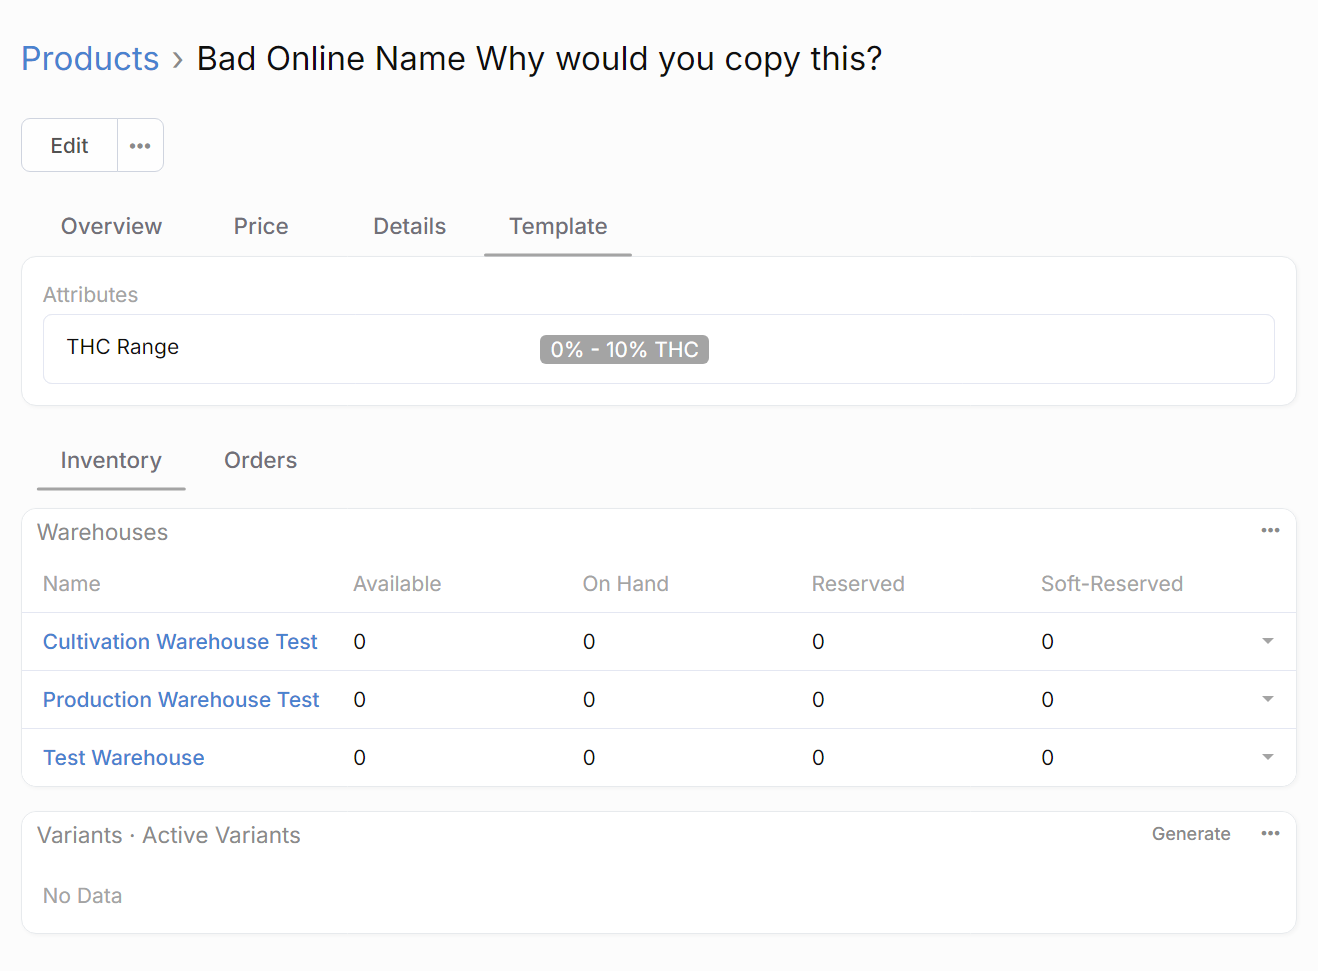Expand the Production Warehouse Test row

(1267, 699)
